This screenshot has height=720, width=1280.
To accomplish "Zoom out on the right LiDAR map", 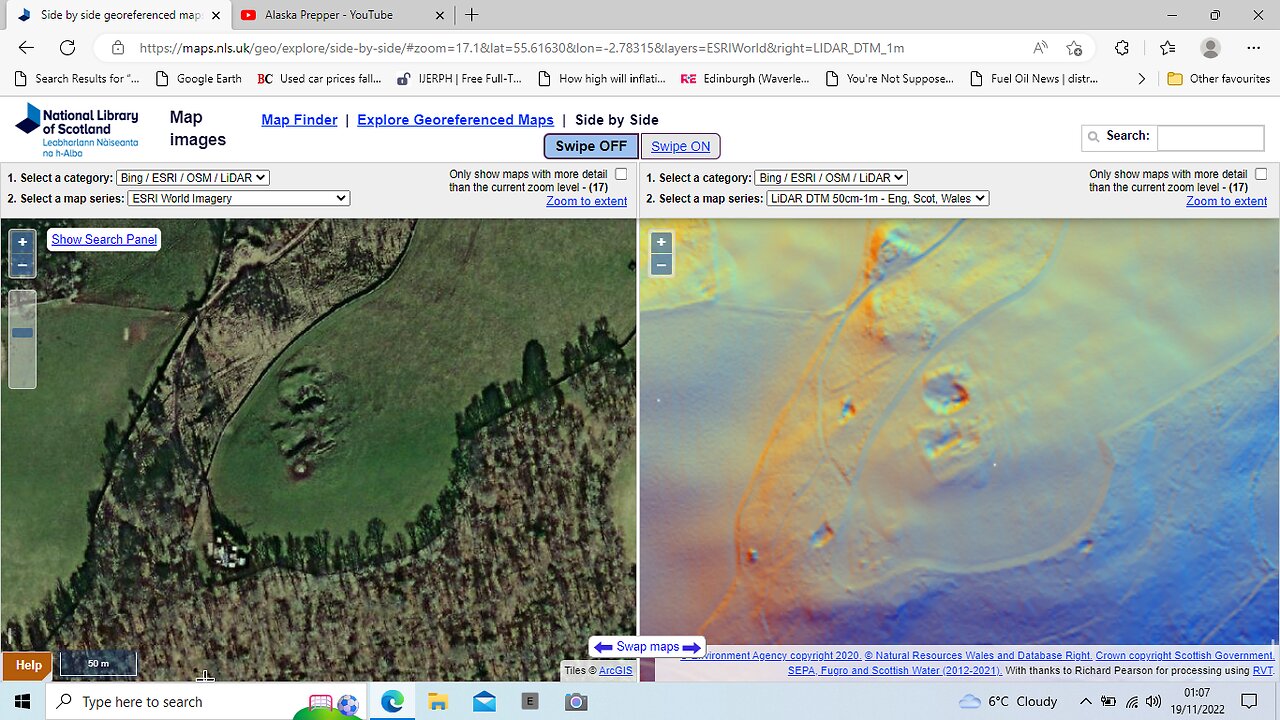I will pos(661,265).
